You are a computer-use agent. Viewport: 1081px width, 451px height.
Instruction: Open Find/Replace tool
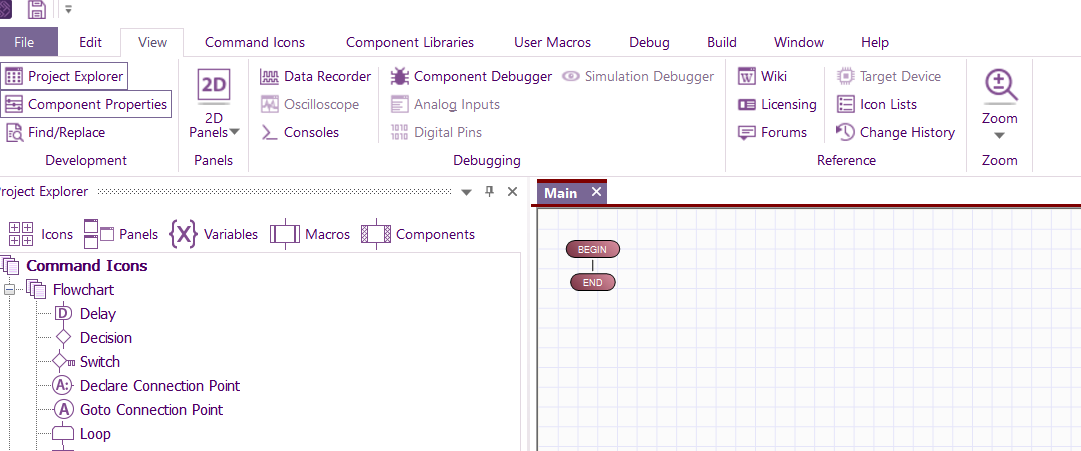click(x=55, y=132)
